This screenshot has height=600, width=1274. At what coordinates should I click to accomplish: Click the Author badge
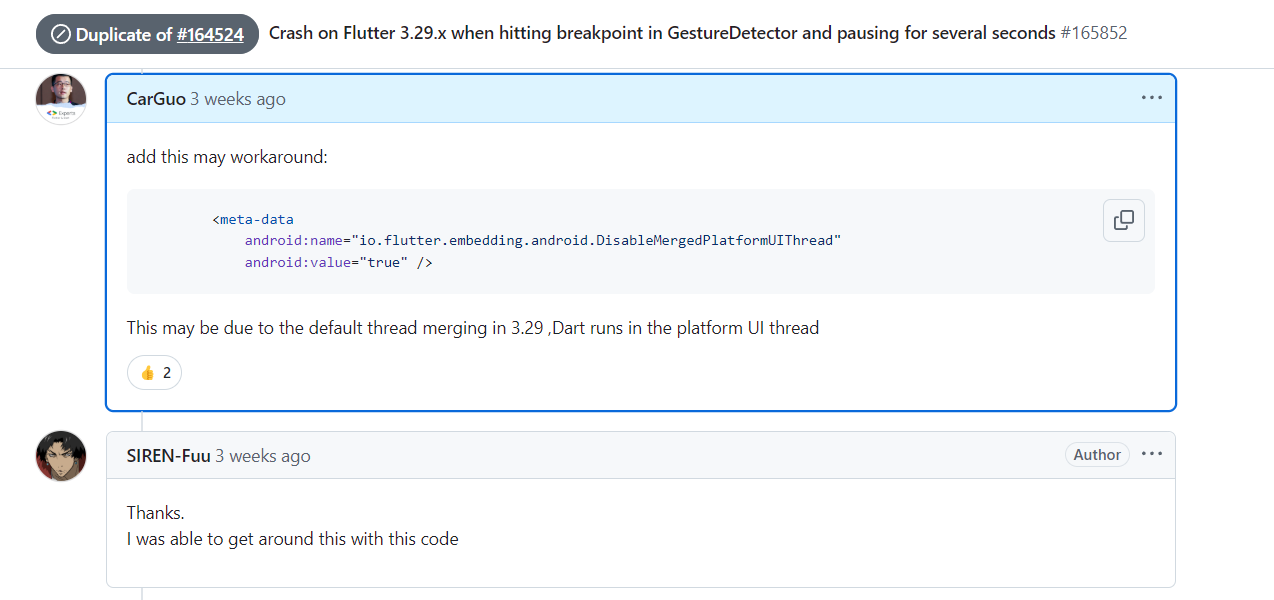click(x=1097, y=455)
